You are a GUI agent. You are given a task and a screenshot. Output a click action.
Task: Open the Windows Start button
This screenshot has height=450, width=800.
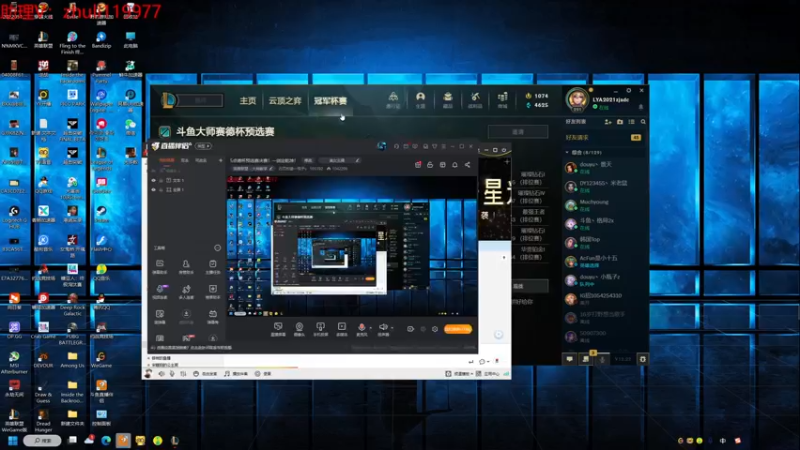tap(13, 440)
